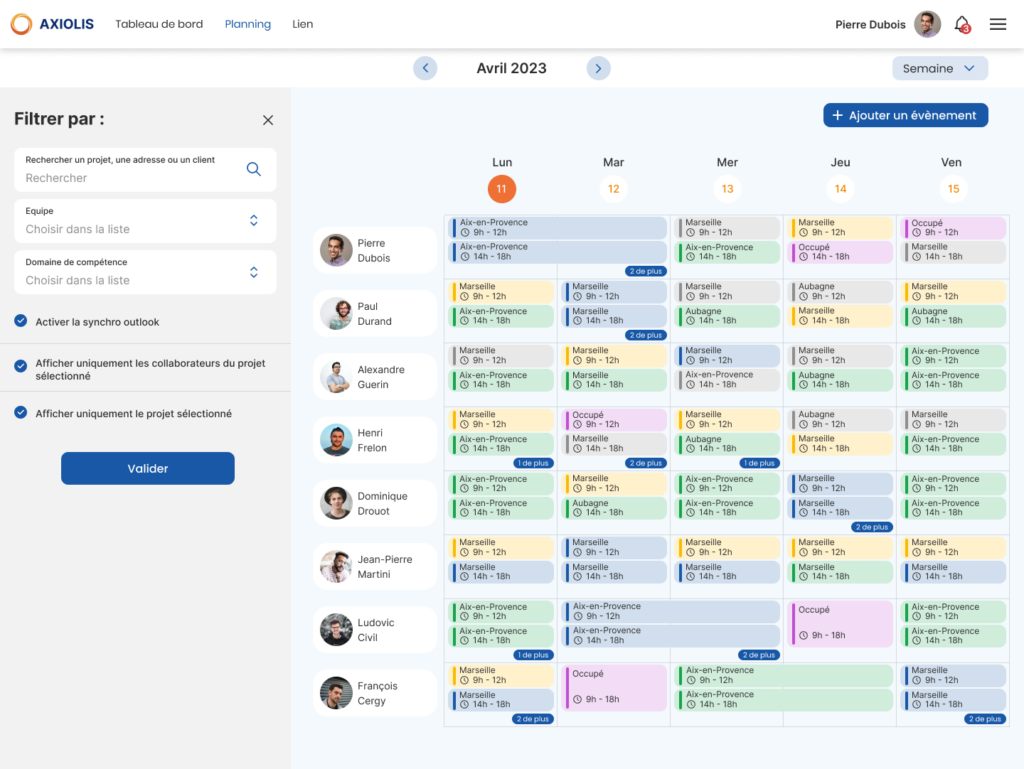Screen dimensions: 1024x769
Task: Expand François Cergy Monday '2 de plus'
Action: tap(533, 719)
